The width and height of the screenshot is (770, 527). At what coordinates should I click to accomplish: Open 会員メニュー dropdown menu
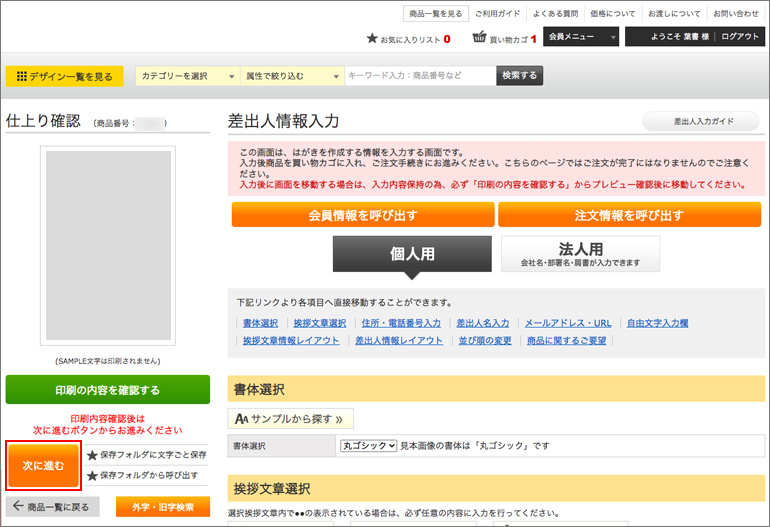click(583, 37)
